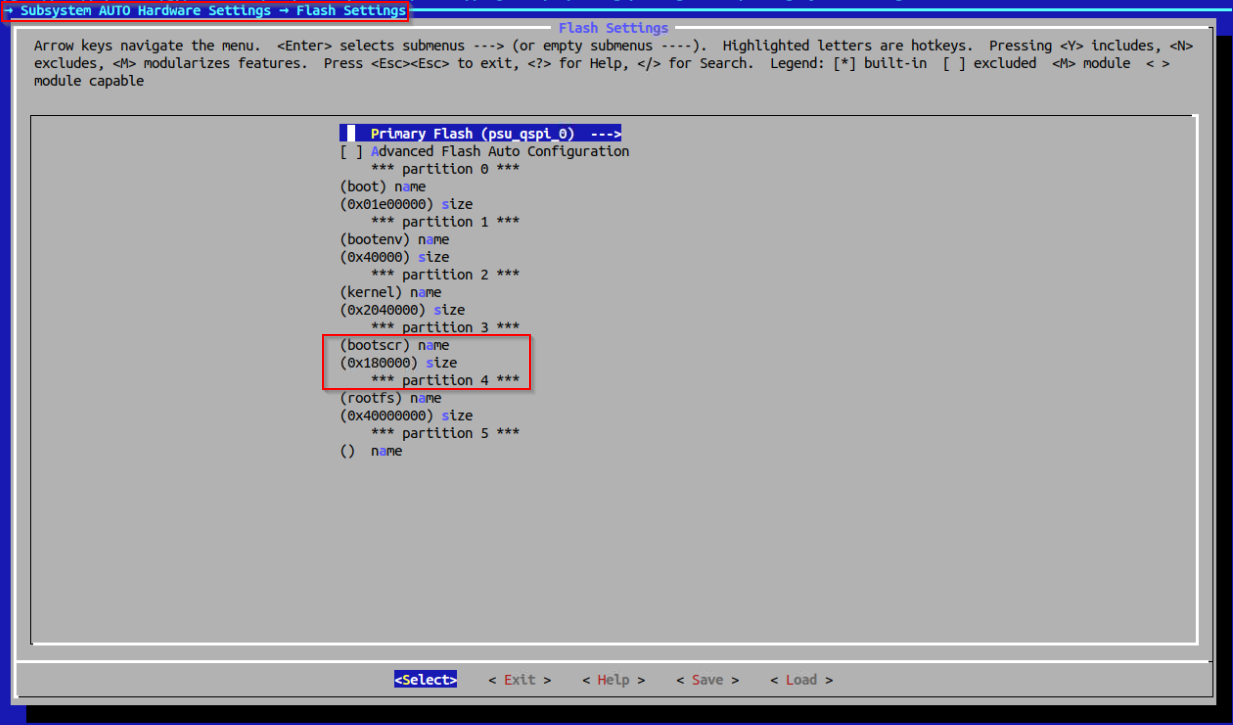The width and height of the screenshot is (1233, 725).
Task: Click the < Load > button
Action: (801, 680)
